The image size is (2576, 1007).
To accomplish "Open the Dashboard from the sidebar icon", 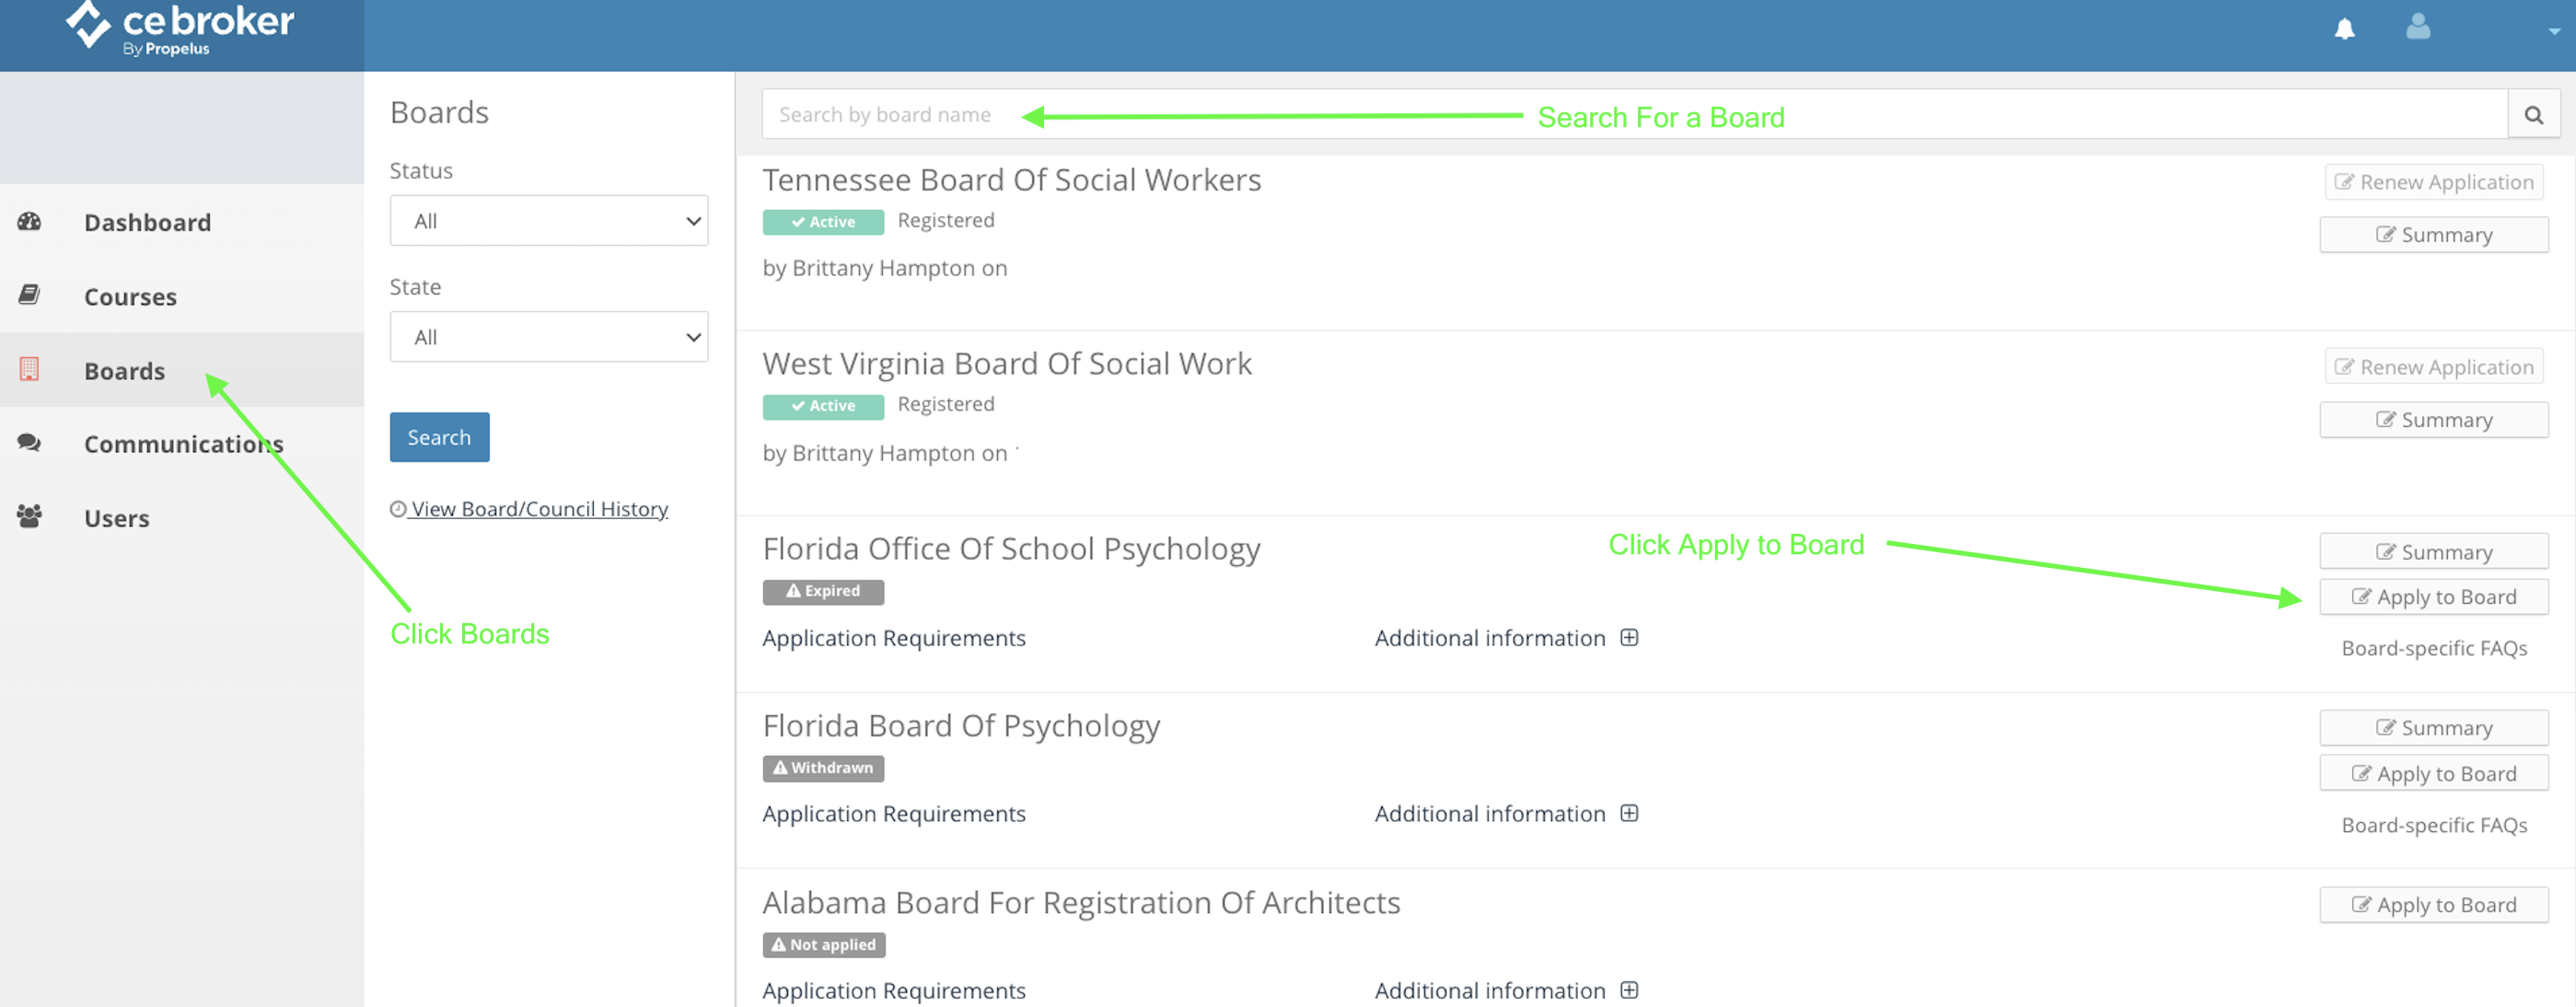I will tap(29, 222).
